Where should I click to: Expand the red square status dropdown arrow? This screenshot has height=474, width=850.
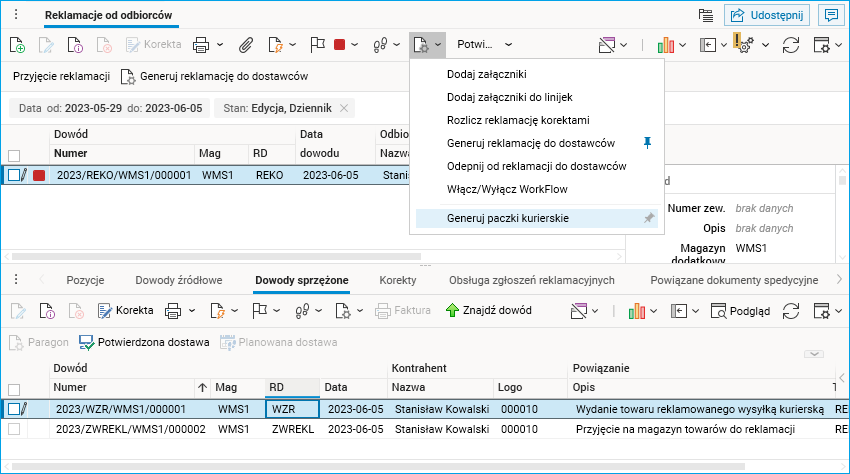[x=355, y=45]
